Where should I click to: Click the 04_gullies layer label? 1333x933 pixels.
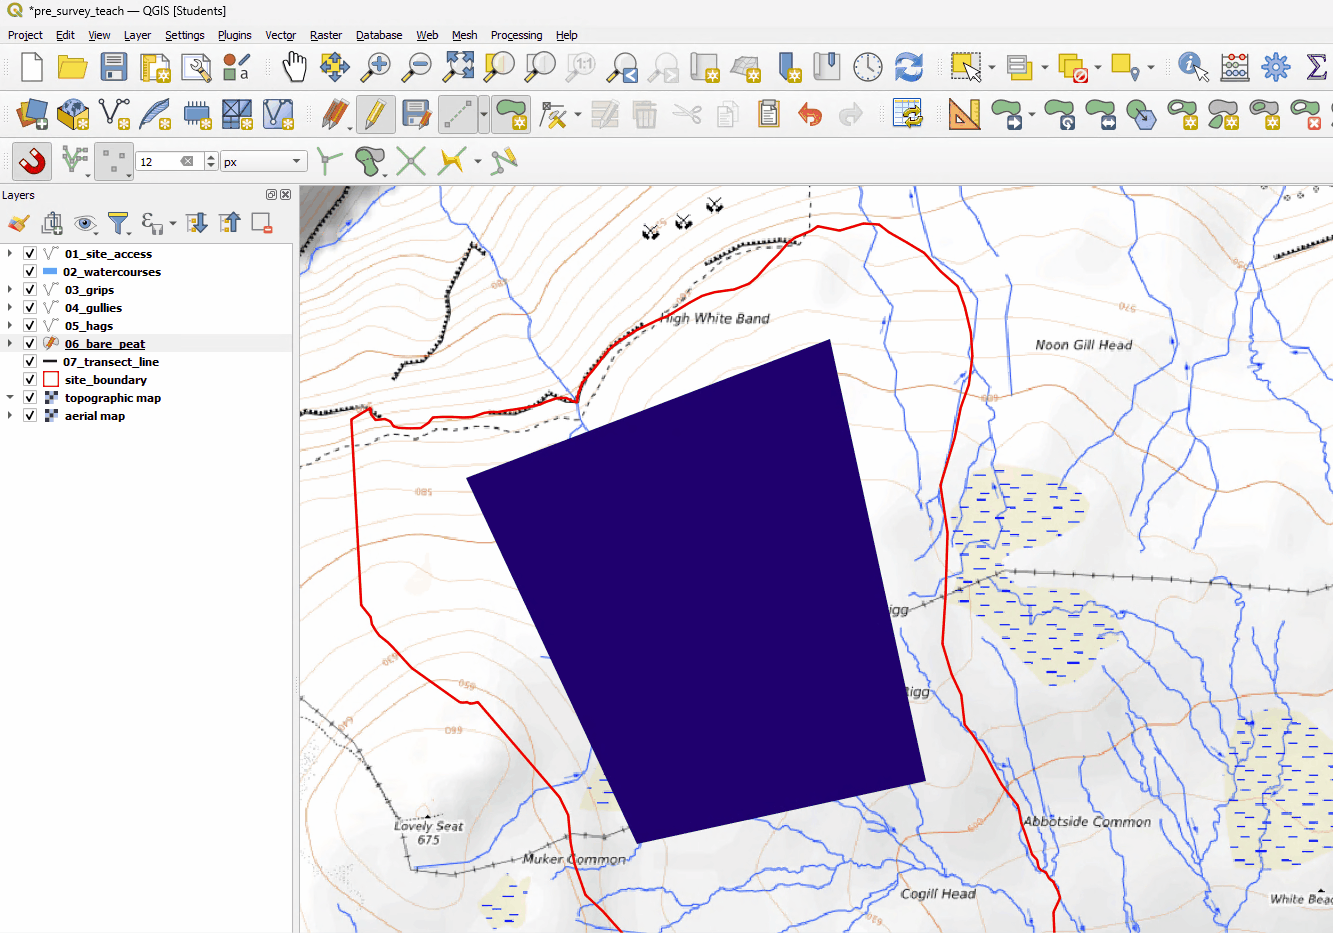[93, 308]
